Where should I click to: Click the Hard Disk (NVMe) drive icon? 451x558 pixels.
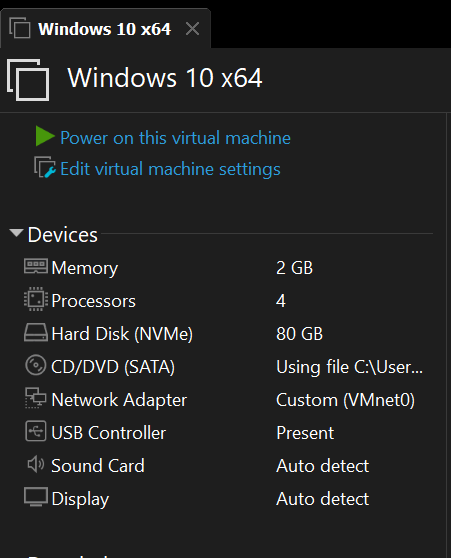coord(36,332)
